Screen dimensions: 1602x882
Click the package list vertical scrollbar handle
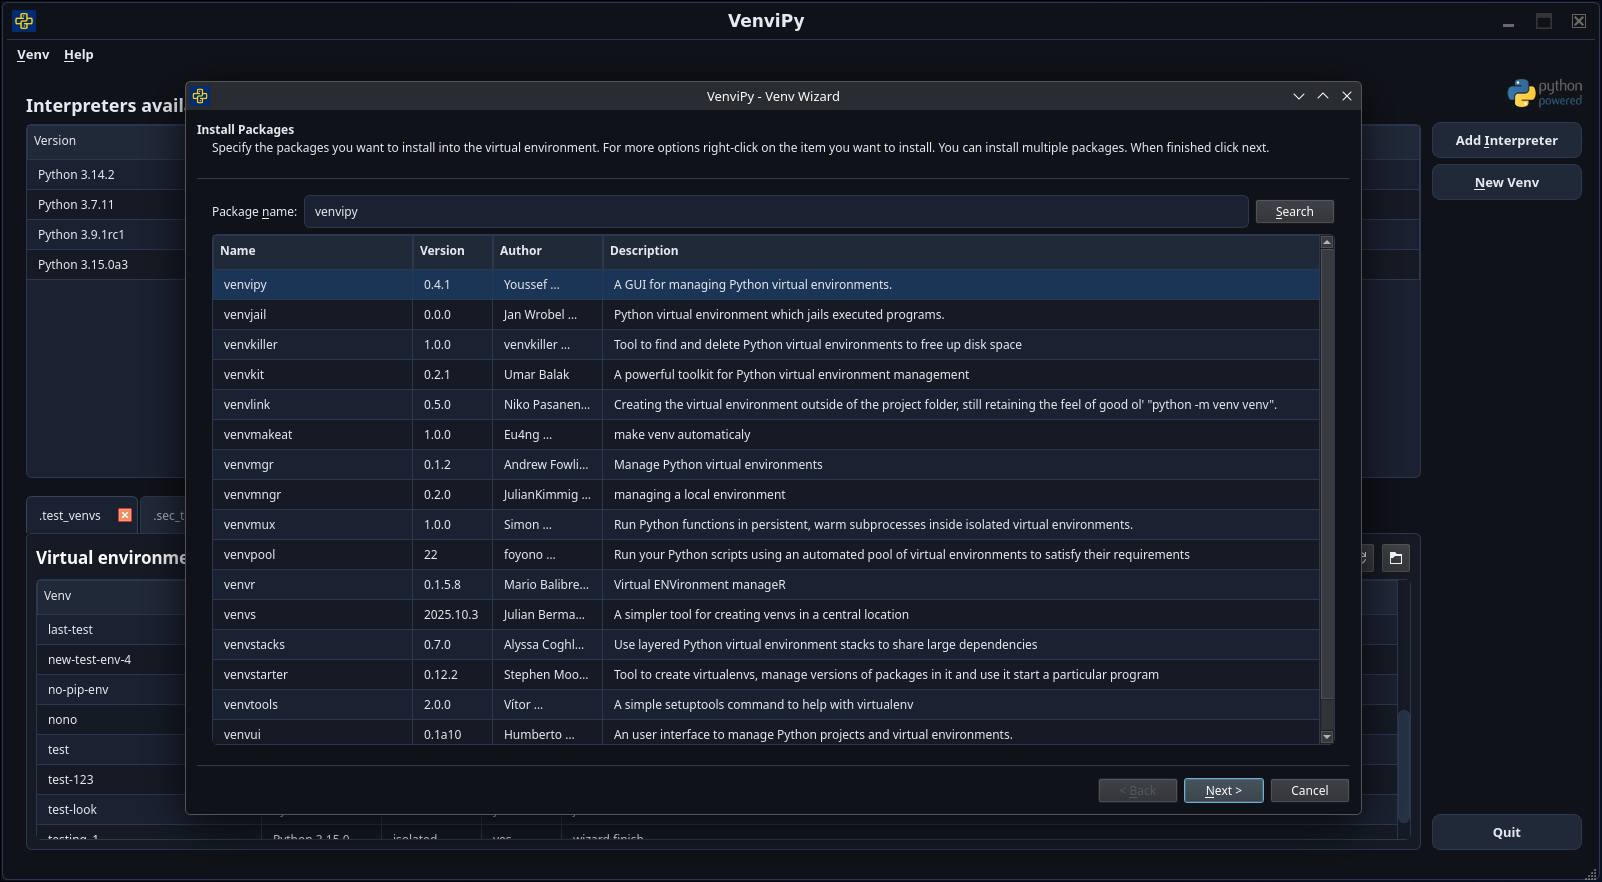coord(1327,473)
